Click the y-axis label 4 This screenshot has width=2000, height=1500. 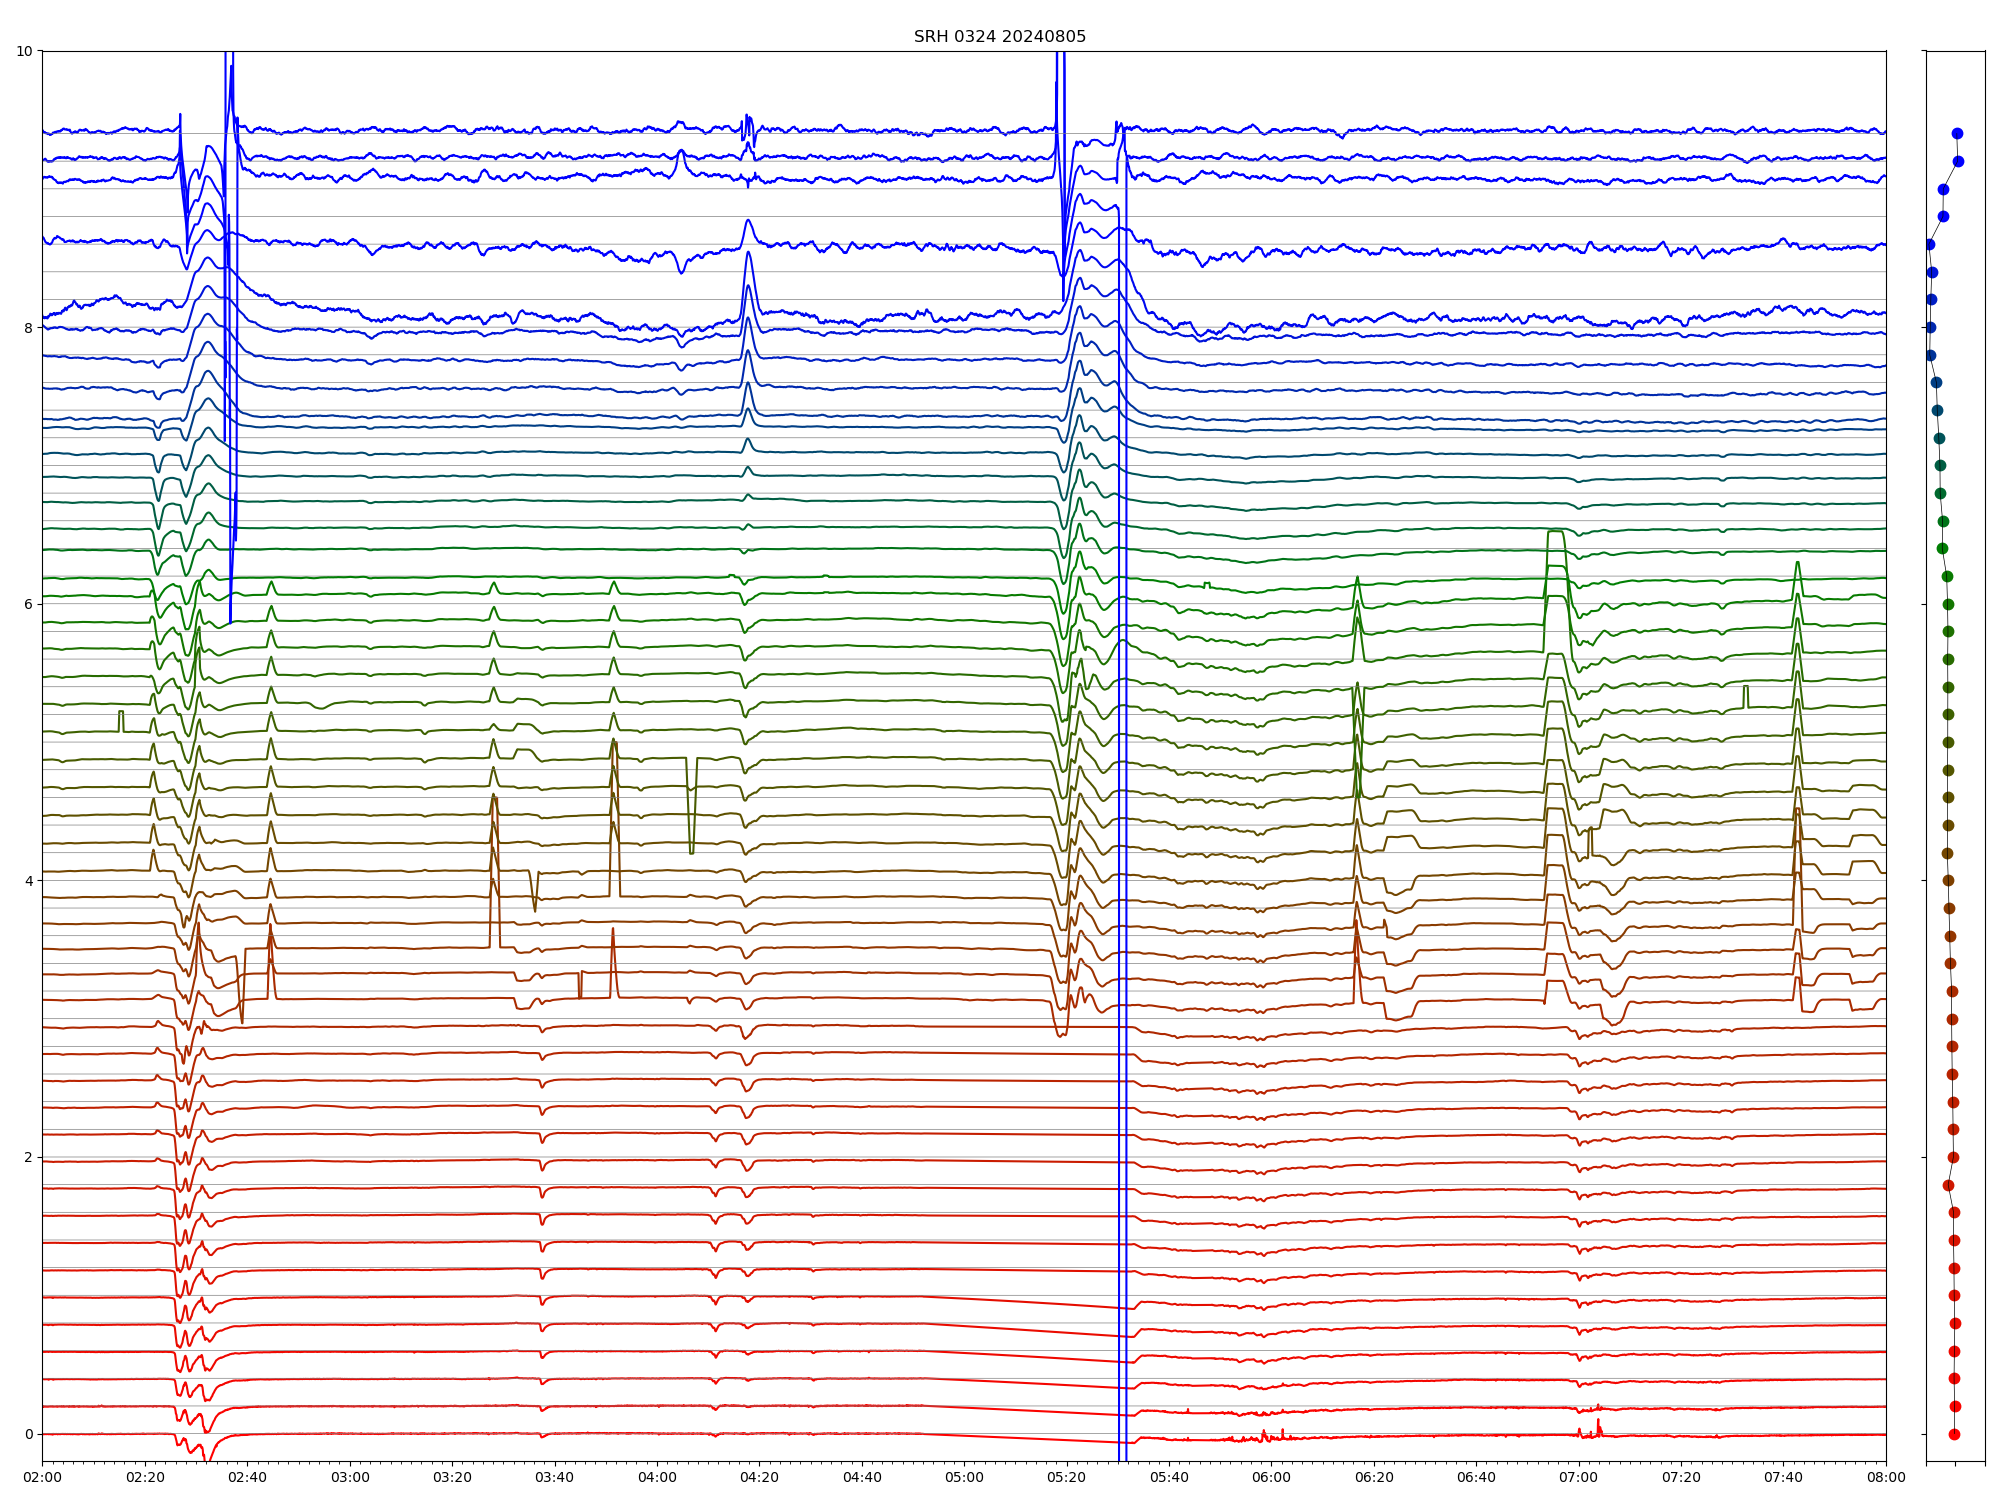[x=28, y=881]
